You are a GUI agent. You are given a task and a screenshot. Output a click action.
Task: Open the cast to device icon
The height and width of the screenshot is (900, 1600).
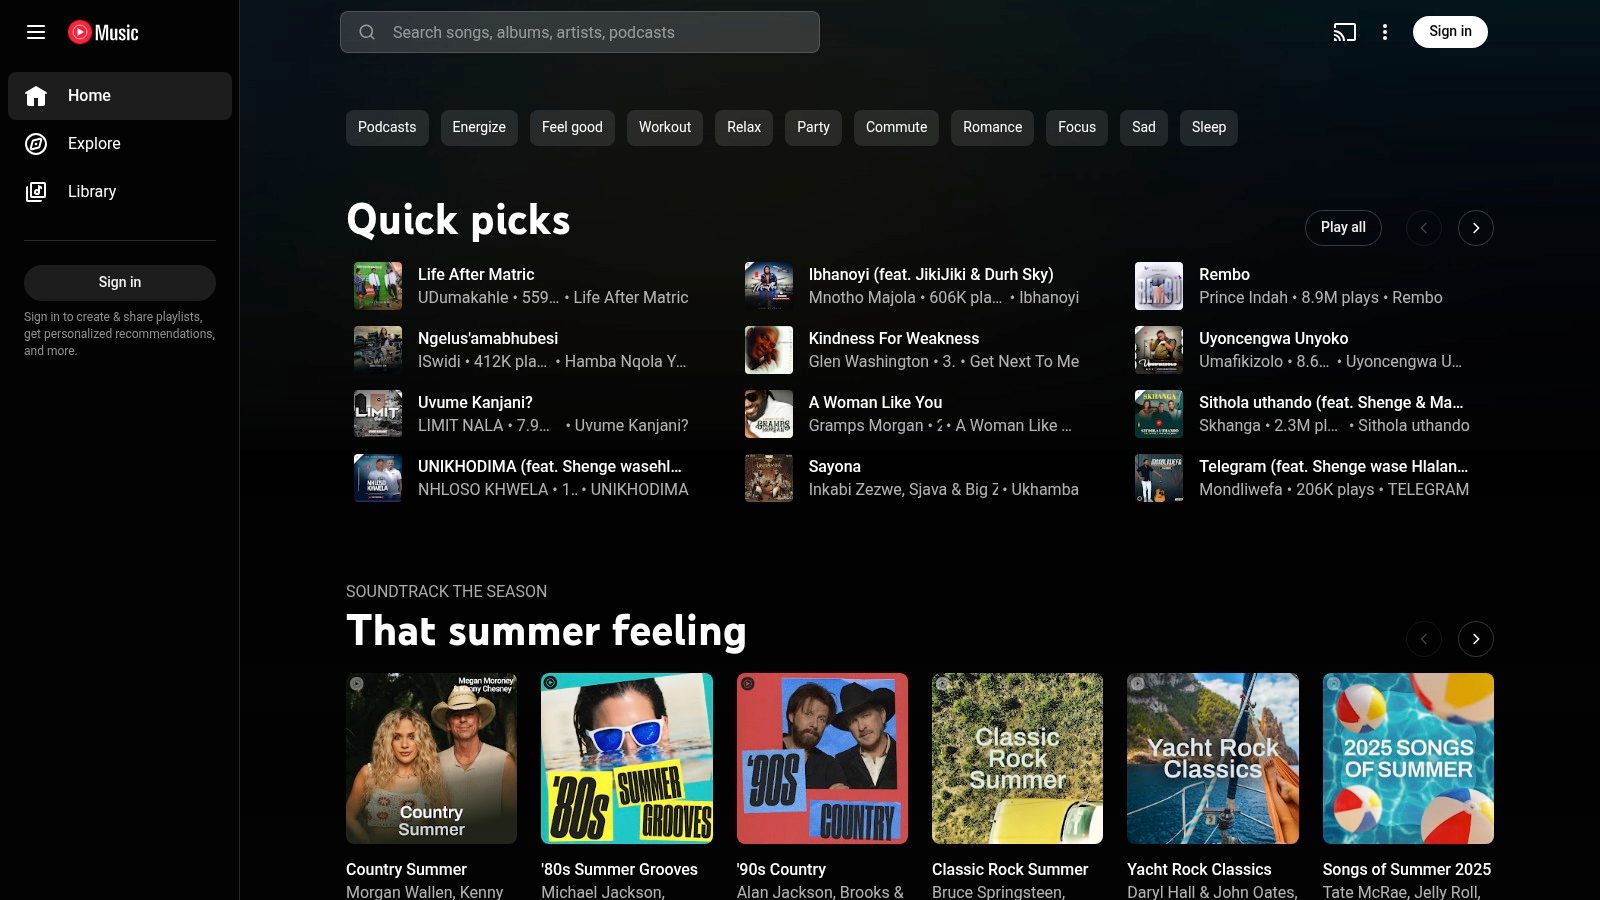(1345, 32)
